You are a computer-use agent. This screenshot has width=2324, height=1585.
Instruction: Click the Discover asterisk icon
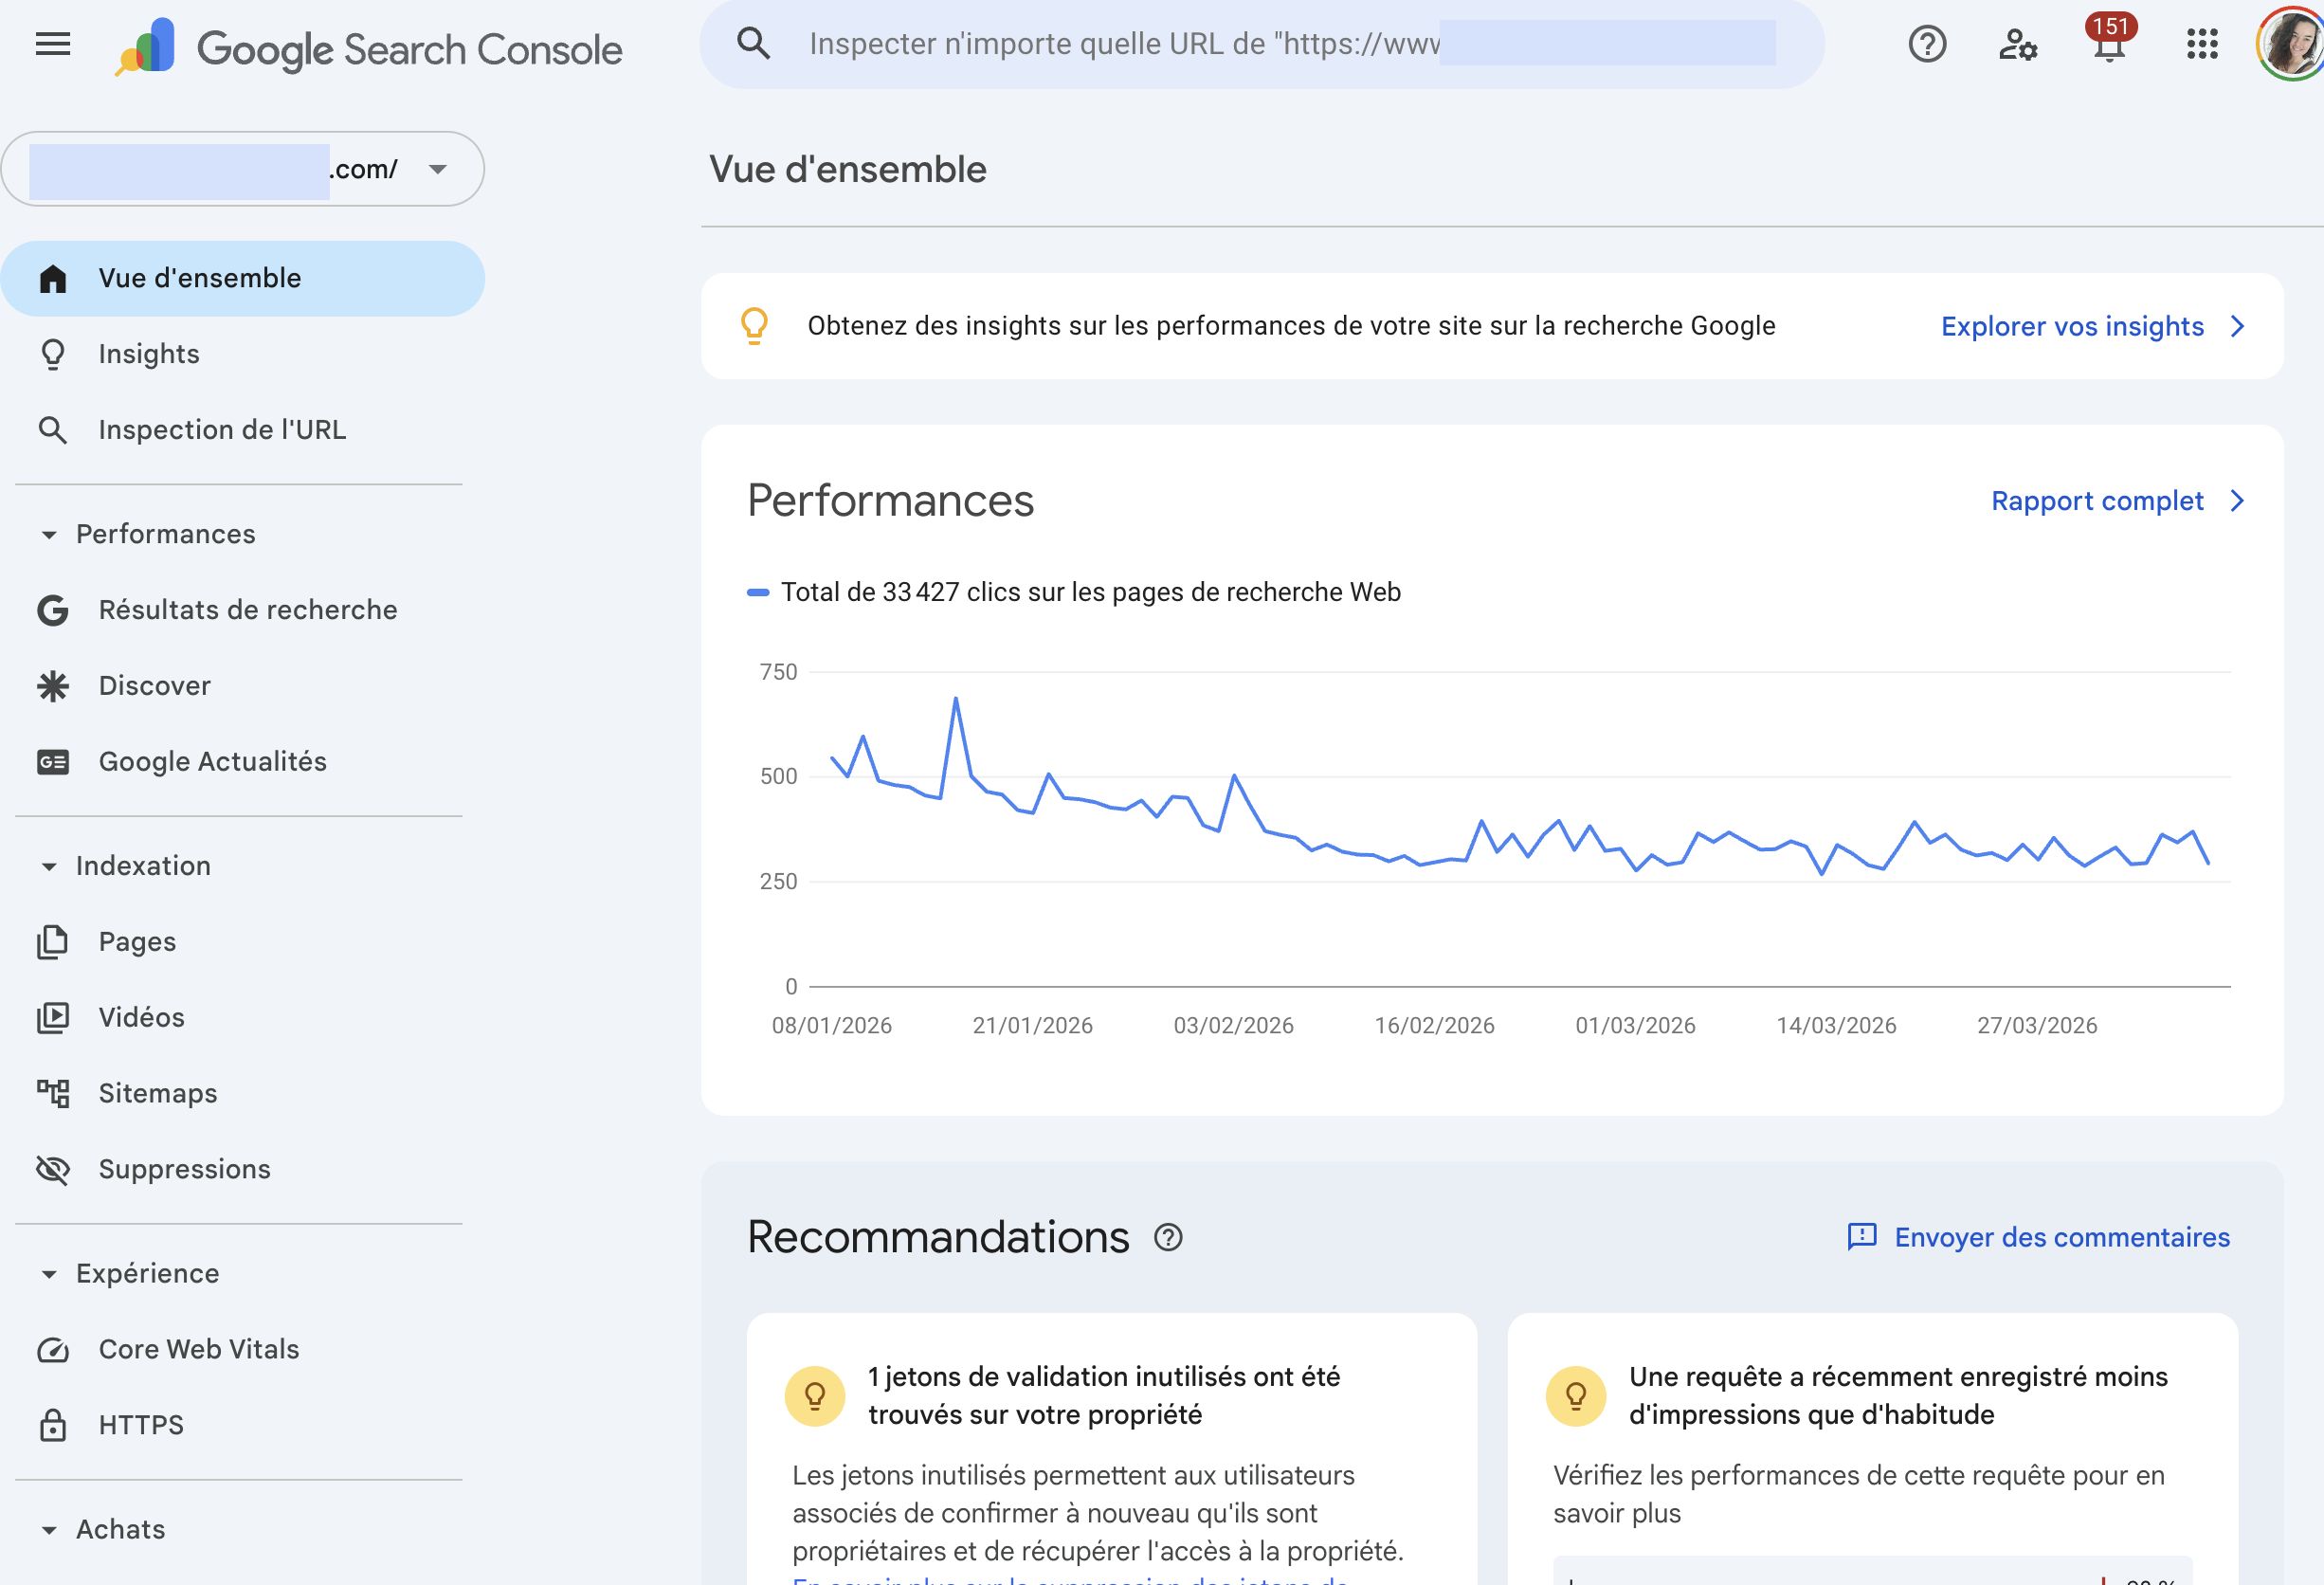53,685
